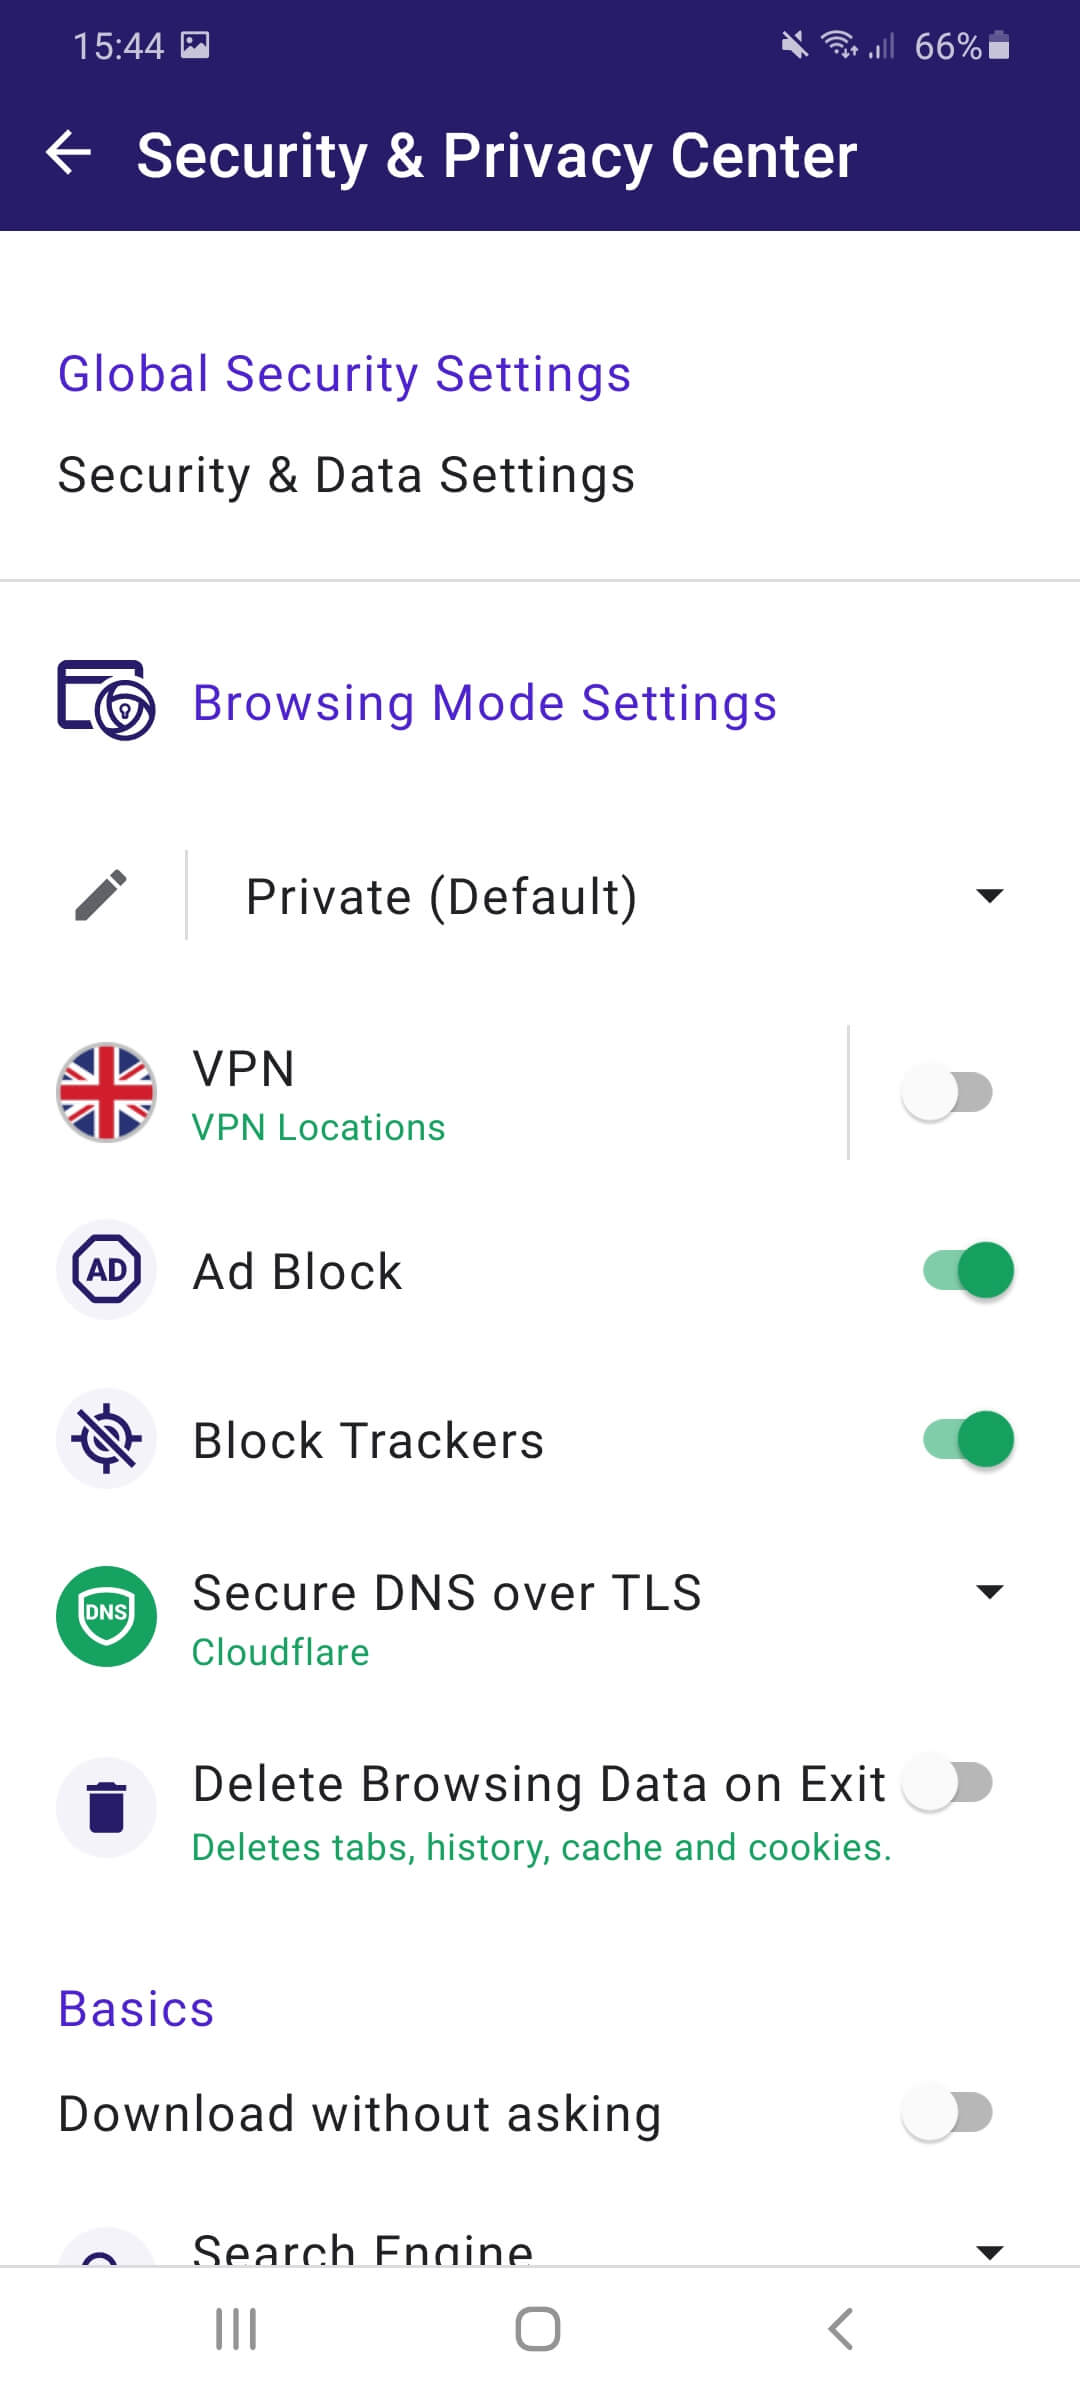Expand the Search Engine dropdown arrow
1080x2400 pixels.
tap(989, 2252)
